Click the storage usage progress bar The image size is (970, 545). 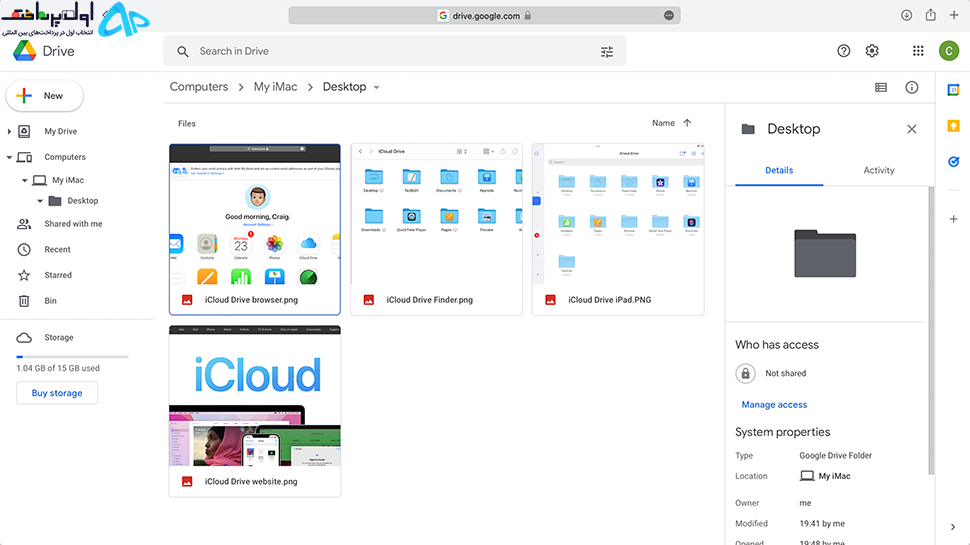(x=72, y=357)
